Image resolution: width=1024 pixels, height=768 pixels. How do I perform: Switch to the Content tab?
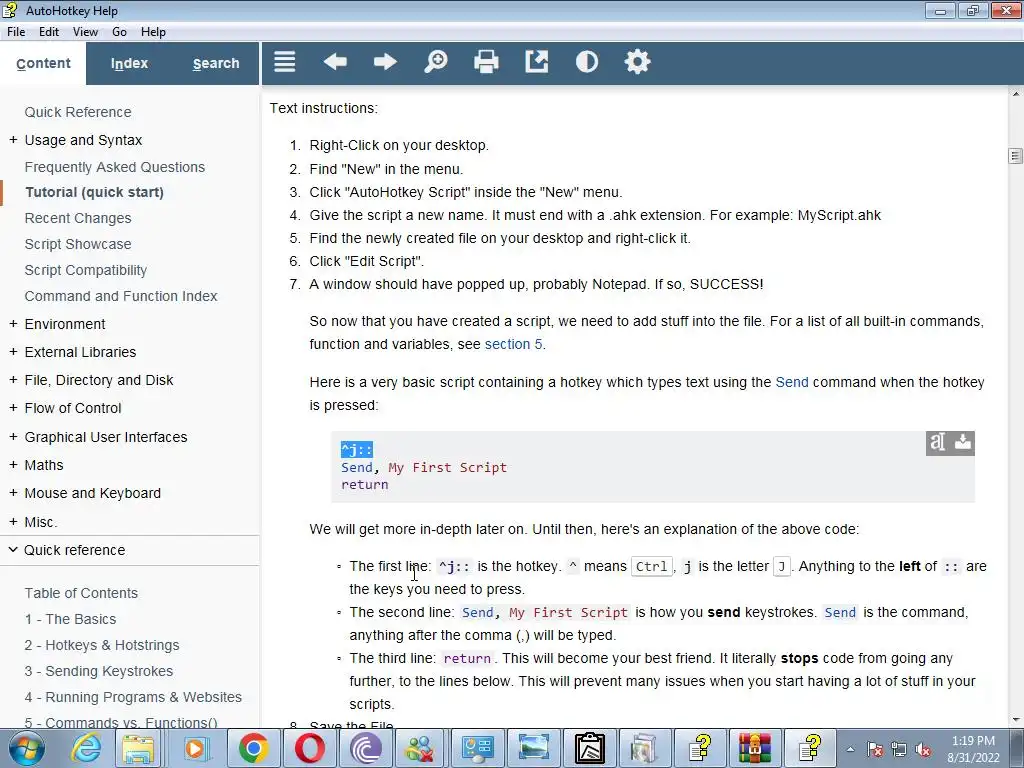click(x=43, y=63)
